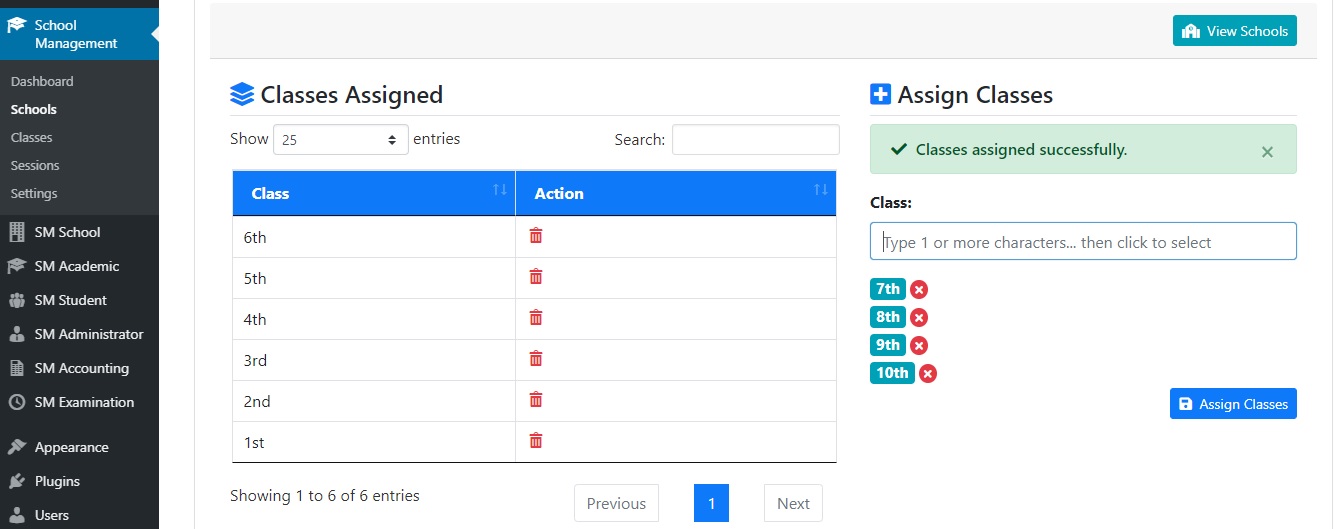Image resolution: width=1341 pixels, height=529 pixels.
Task: Click 'Showing 1 to 6 of 6 entries' text
Action: point(325,495)
